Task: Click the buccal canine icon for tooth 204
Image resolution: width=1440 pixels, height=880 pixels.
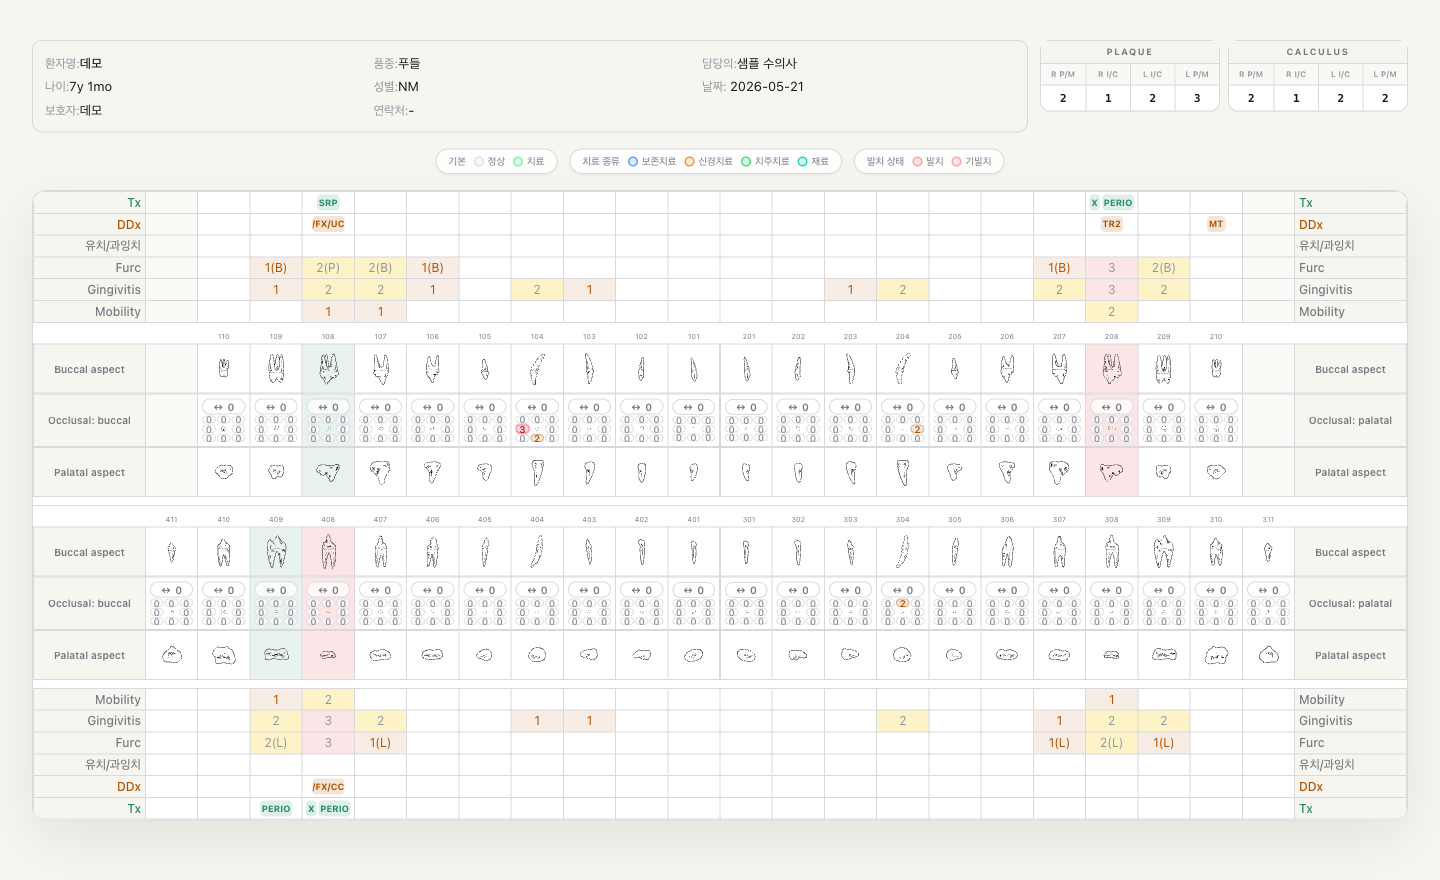Action: click(902, 369)
